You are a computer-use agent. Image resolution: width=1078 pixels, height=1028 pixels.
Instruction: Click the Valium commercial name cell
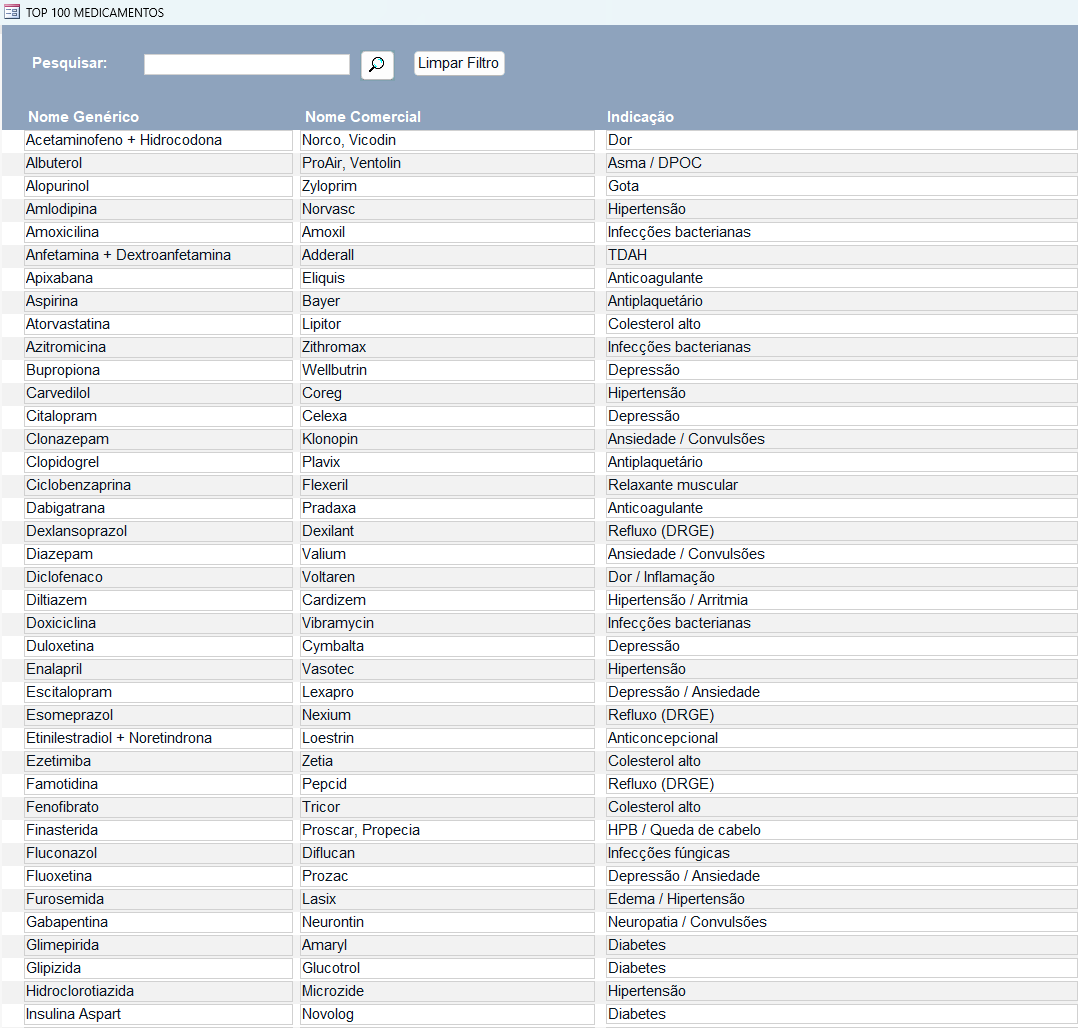pyautogui.click(x=447, y=554)
